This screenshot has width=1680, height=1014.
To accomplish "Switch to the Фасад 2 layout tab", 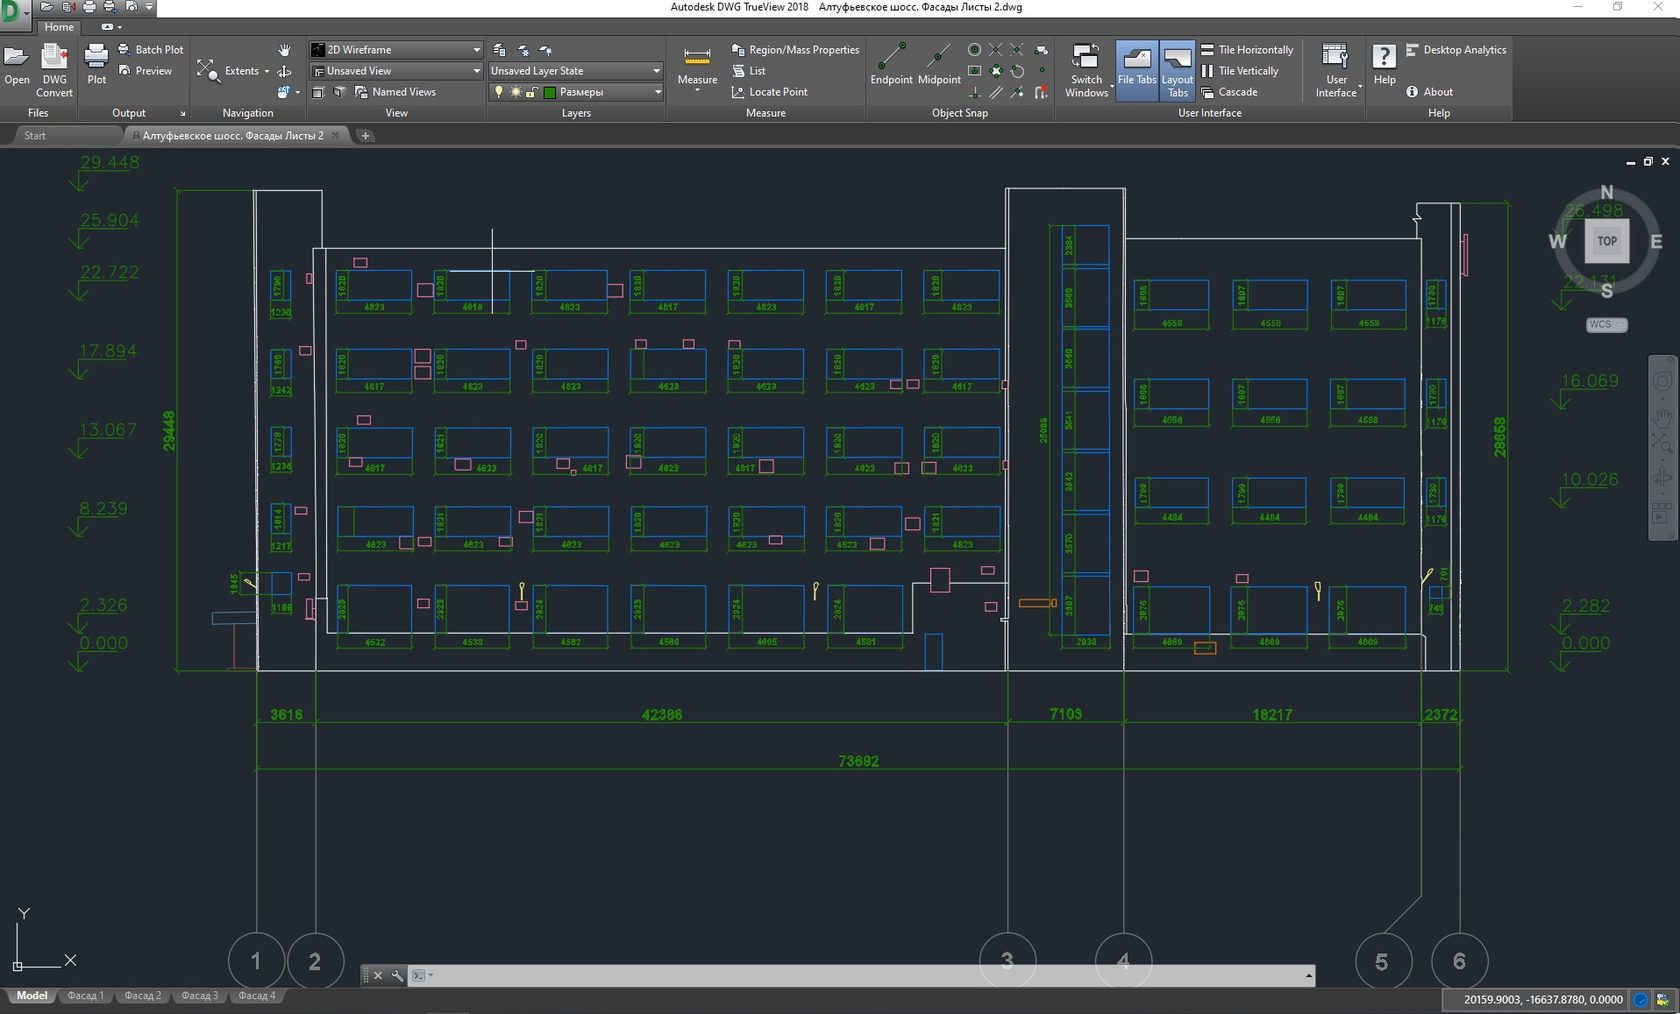I will [142, 996].
